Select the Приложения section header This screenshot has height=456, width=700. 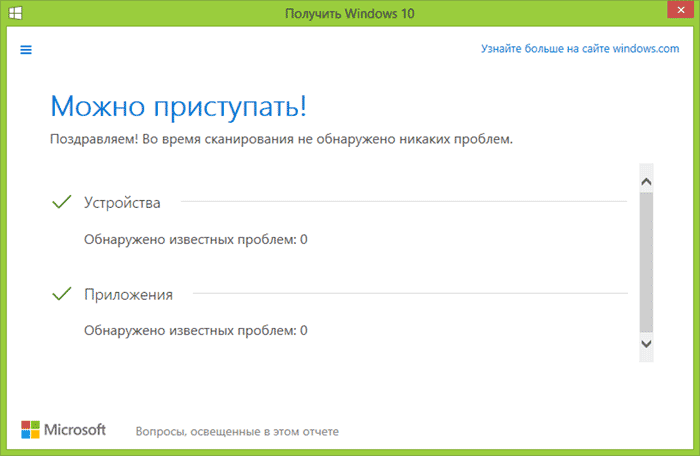pyautogui.click(x=129, y=294)
